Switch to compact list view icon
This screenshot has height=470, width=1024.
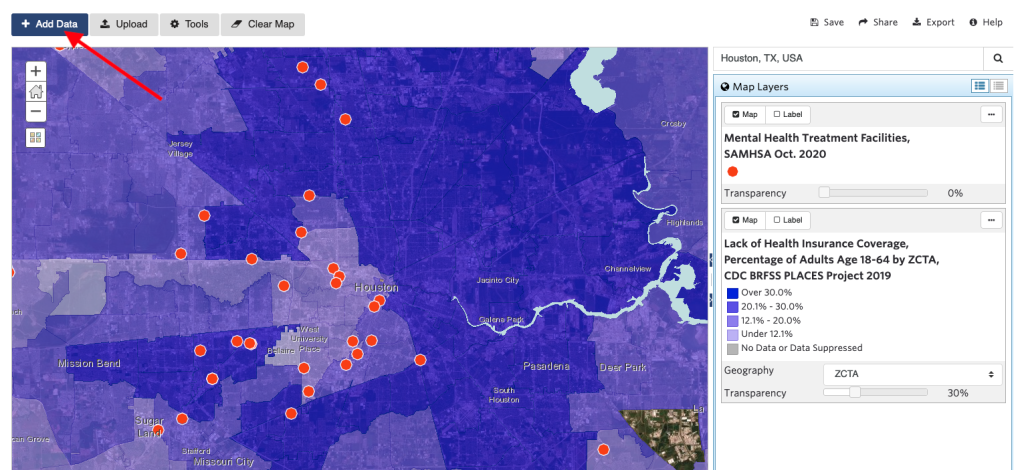998,86
